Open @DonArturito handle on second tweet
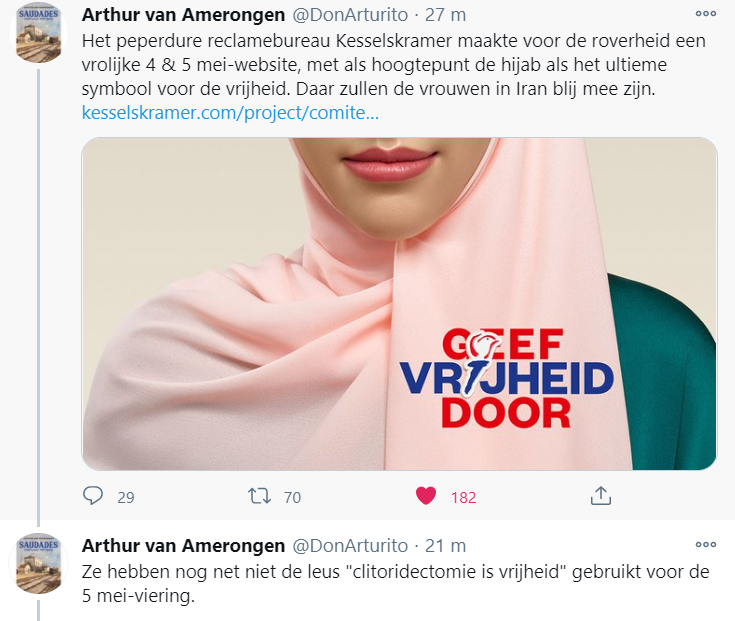Image resolution: width=735 pixels, height=621 pixels. pyautogui.click(x=350, y=546)
